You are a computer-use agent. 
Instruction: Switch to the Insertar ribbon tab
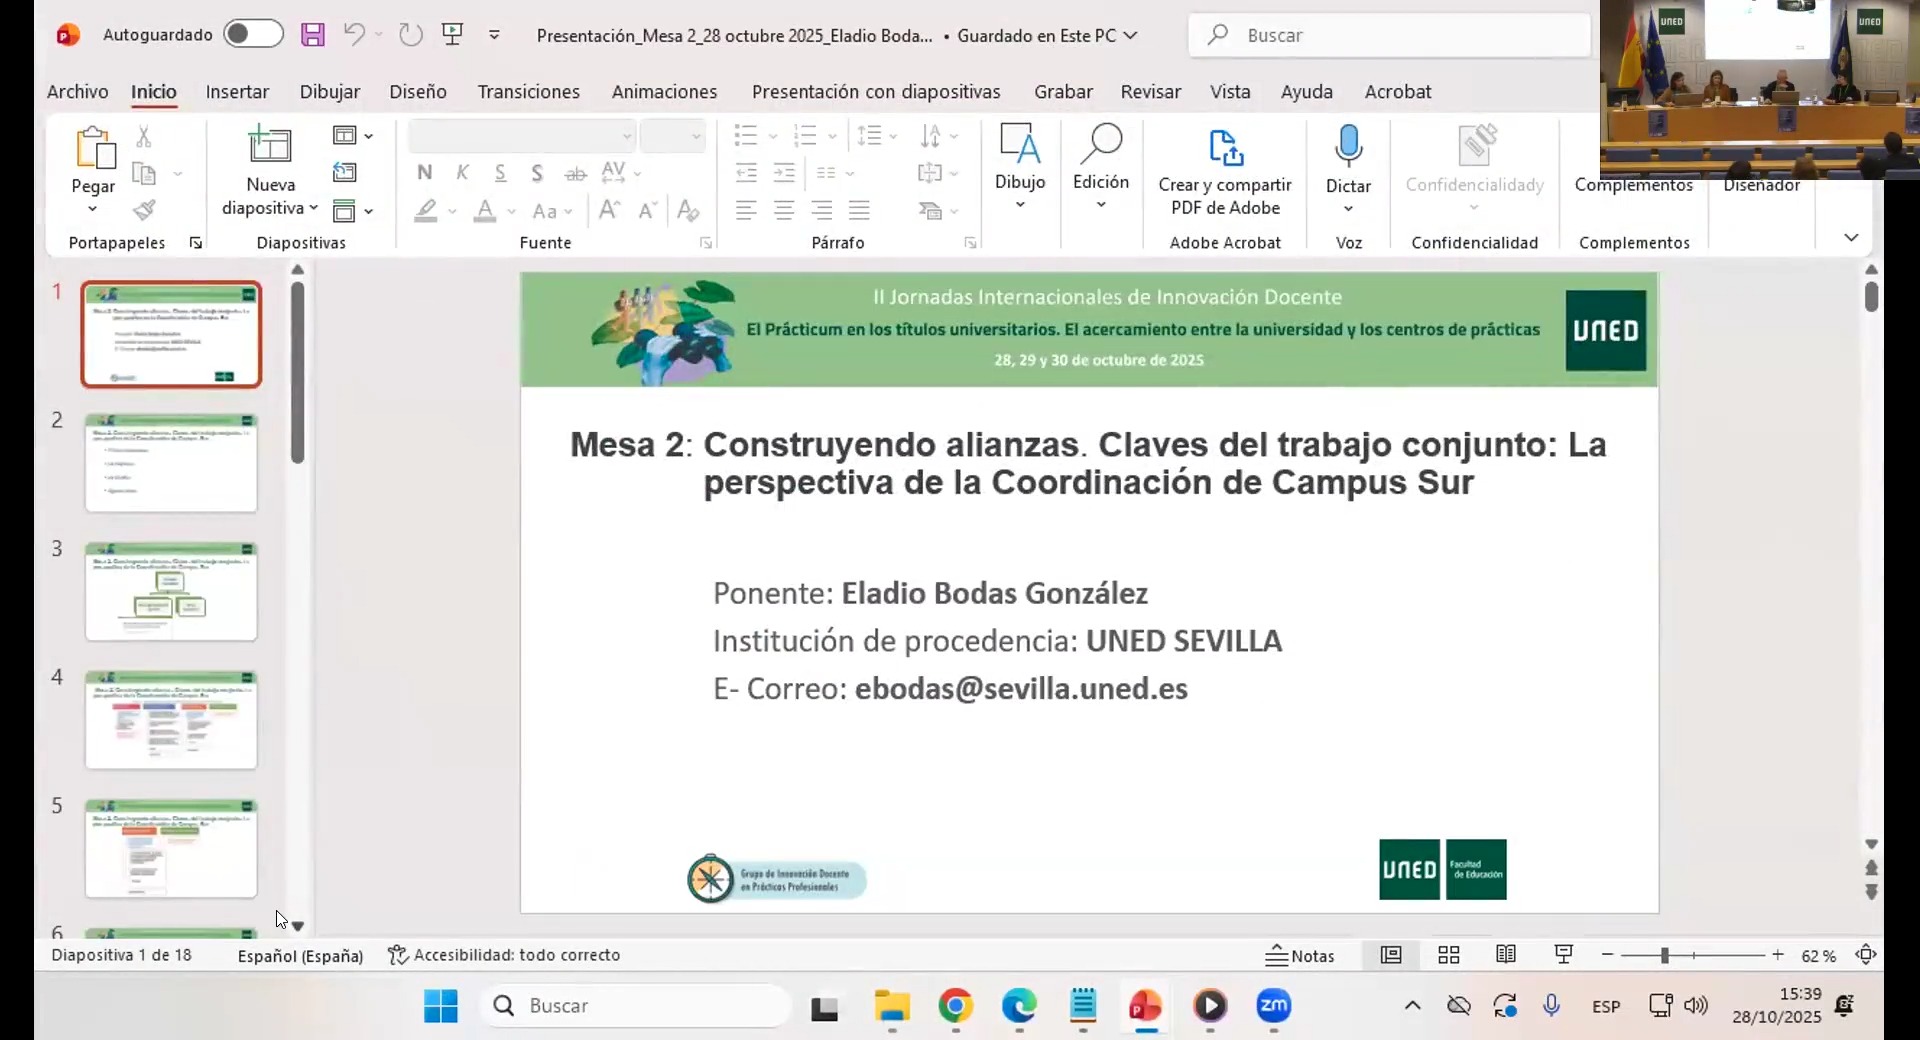point(237,91)
